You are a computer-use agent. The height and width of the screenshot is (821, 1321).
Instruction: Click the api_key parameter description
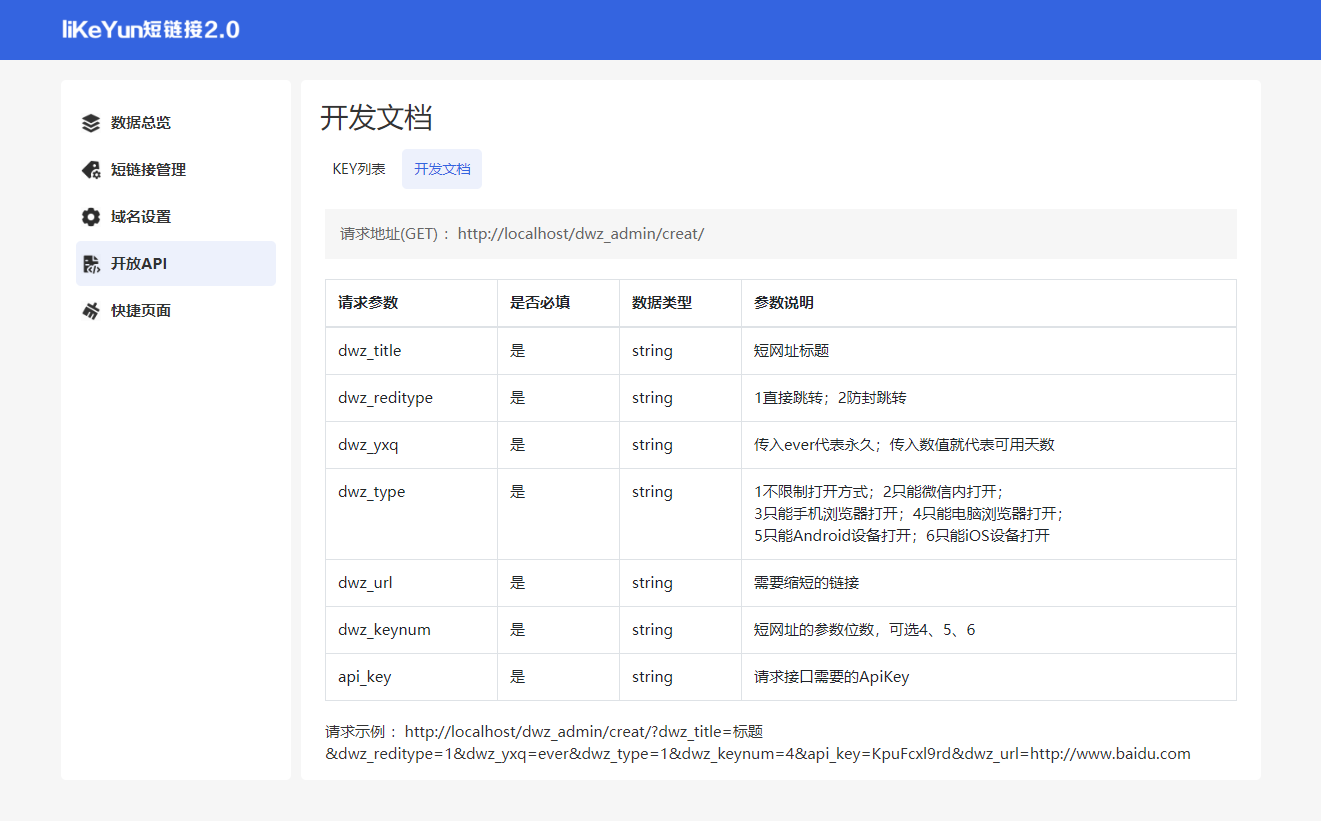tap(831, 676)
